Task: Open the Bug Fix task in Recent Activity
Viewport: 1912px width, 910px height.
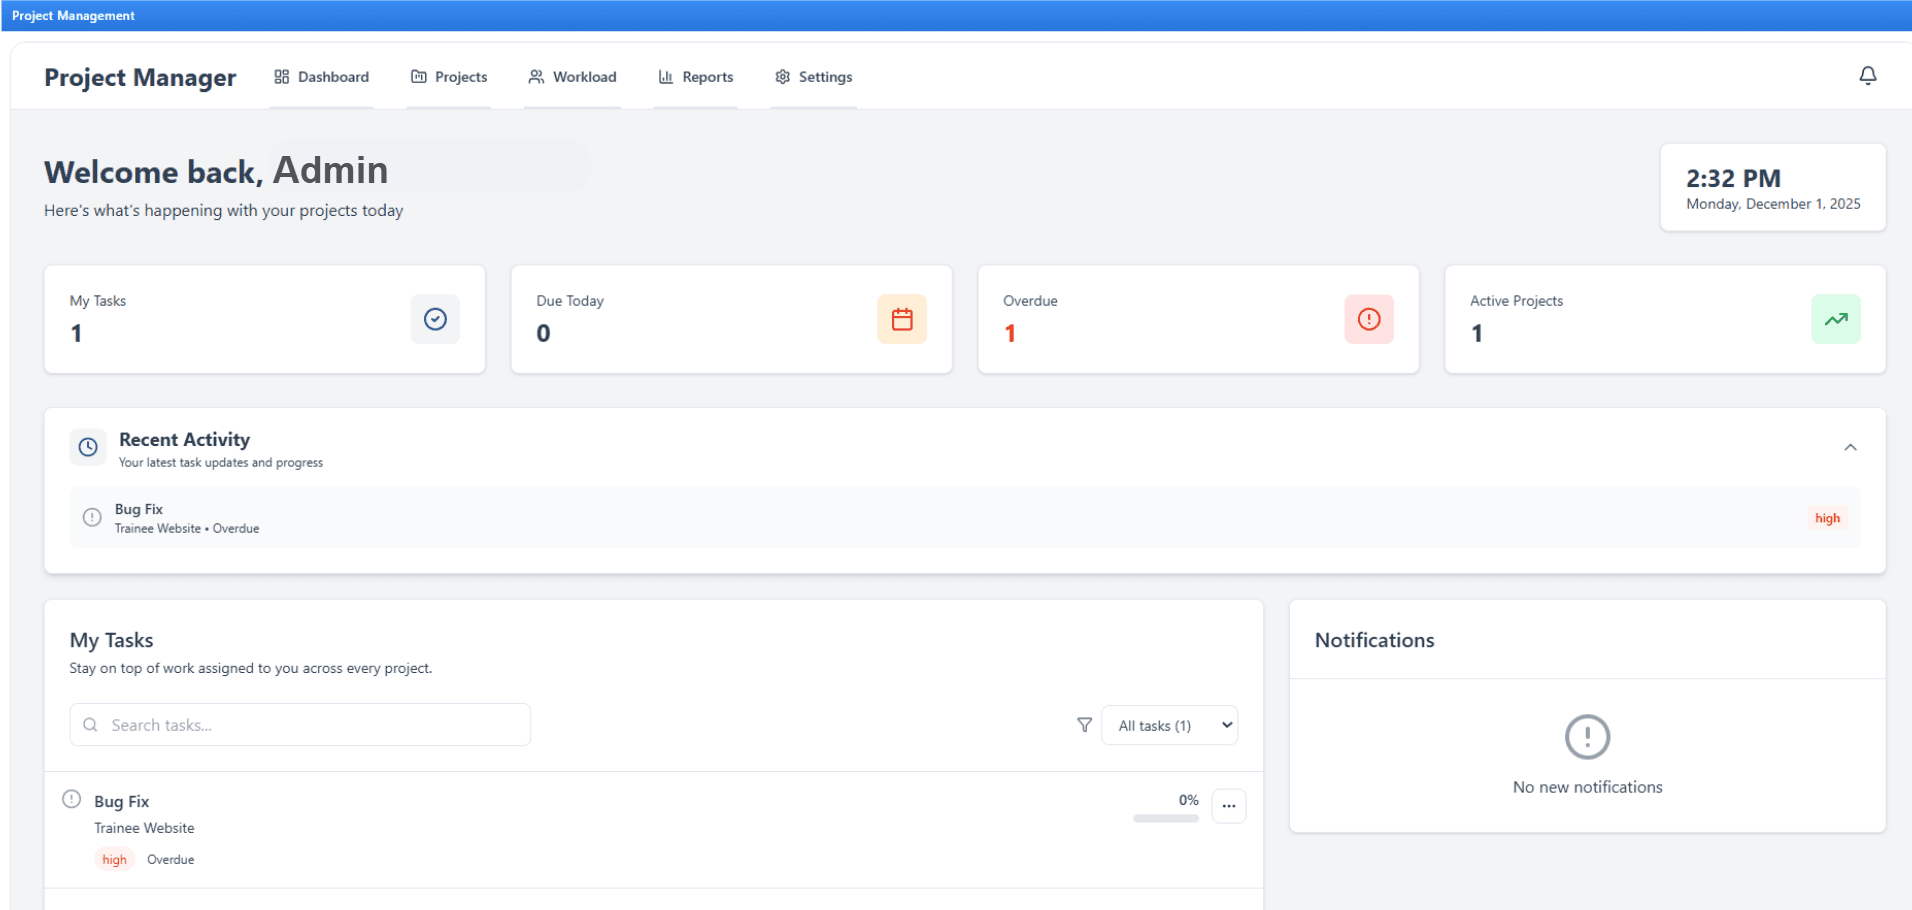Action: pyautogui.click(x=139, y=509)
